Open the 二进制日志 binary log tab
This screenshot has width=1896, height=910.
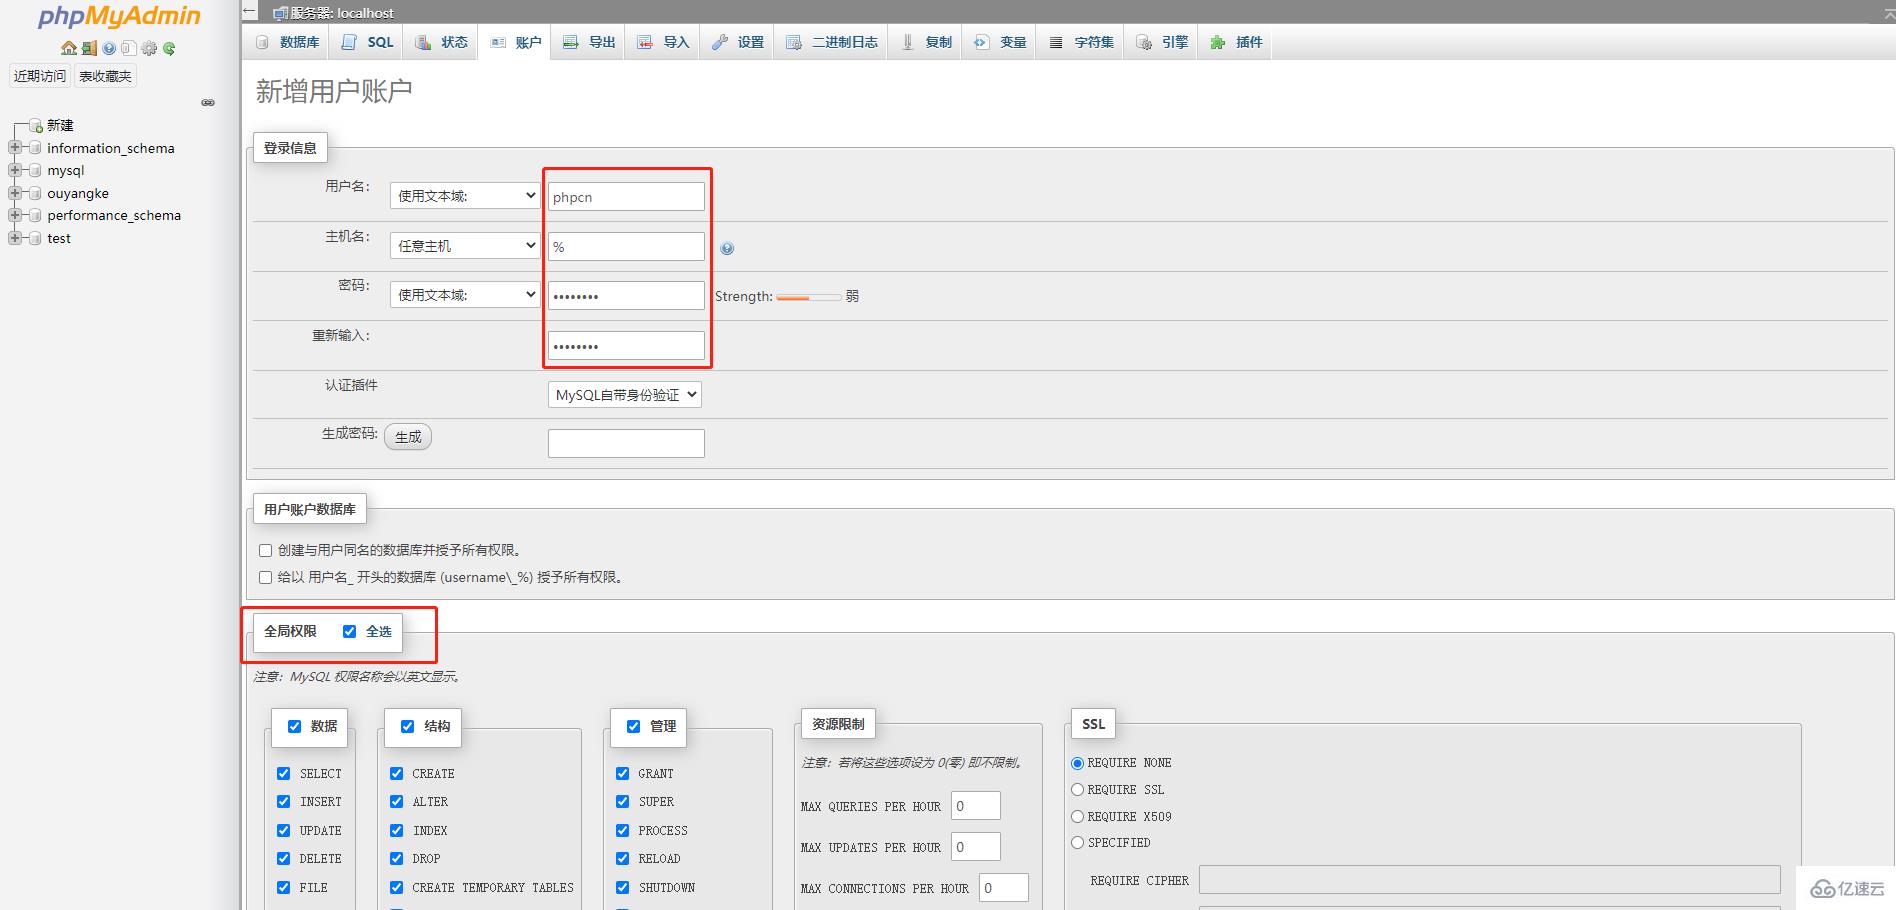coord(831,42)
